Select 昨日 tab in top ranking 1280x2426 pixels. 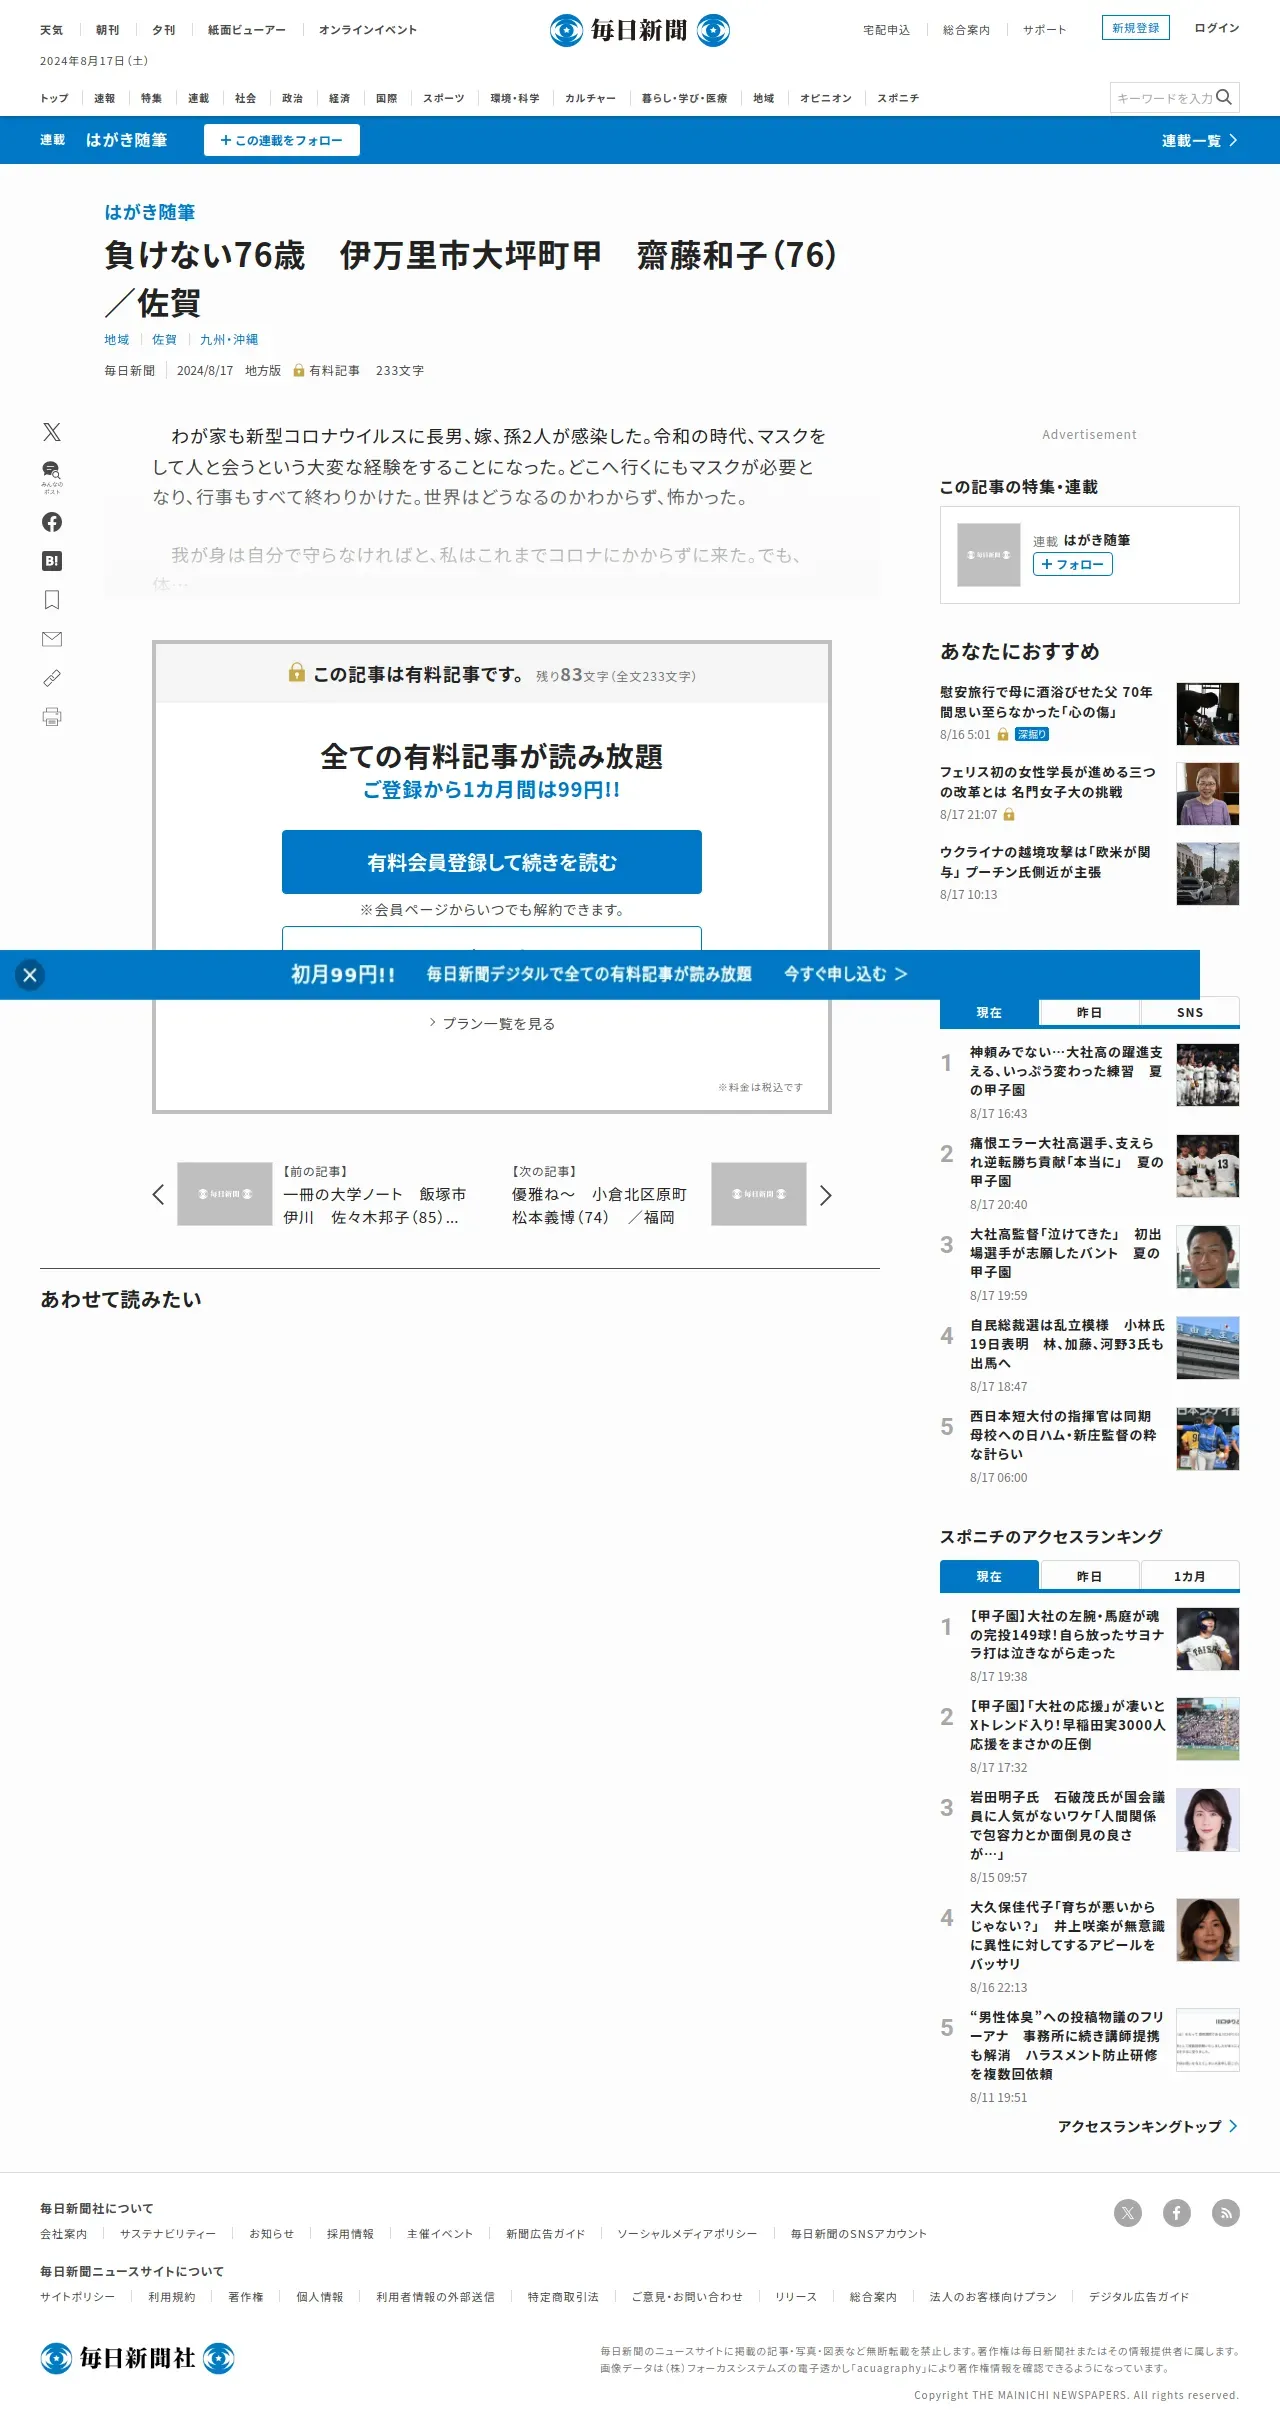click(1089, 1012)
